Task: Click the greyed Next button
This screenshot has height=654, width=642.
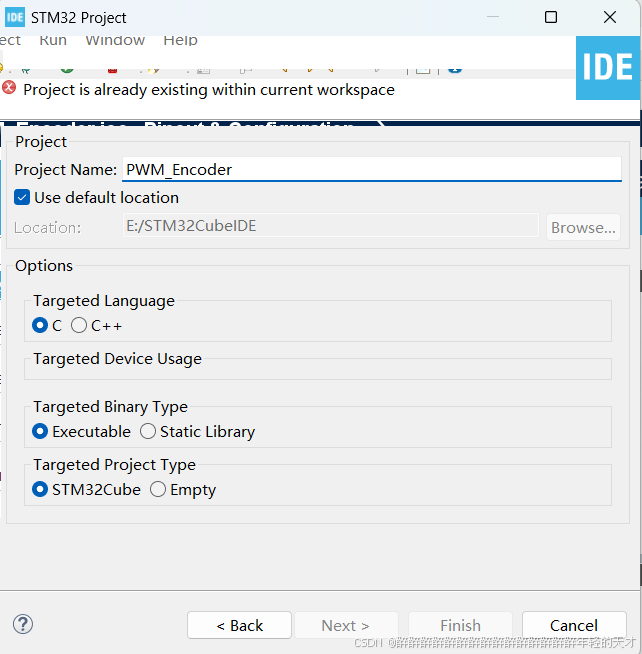Action: point(346,625)
